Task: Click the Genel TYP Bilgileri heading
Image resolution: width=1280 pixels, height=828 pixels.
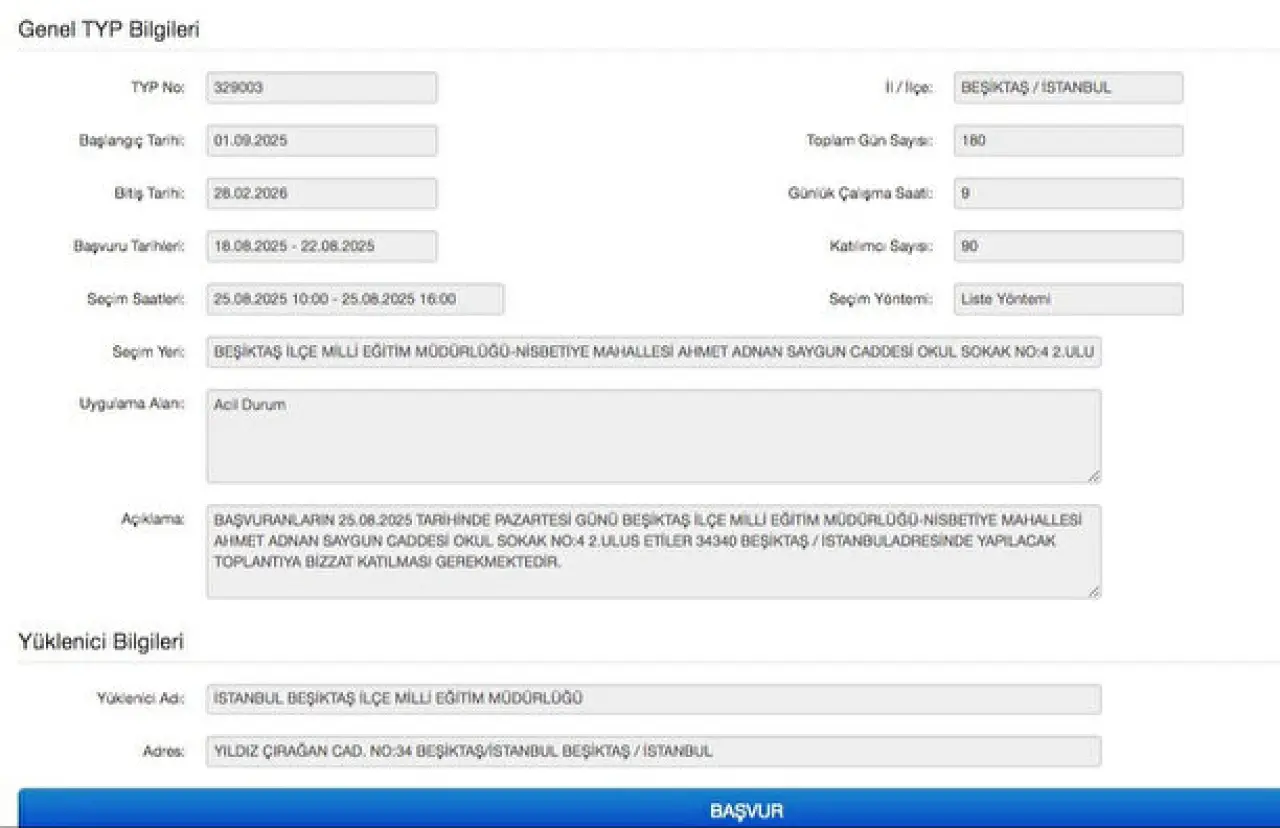Action: pos(109,30)
